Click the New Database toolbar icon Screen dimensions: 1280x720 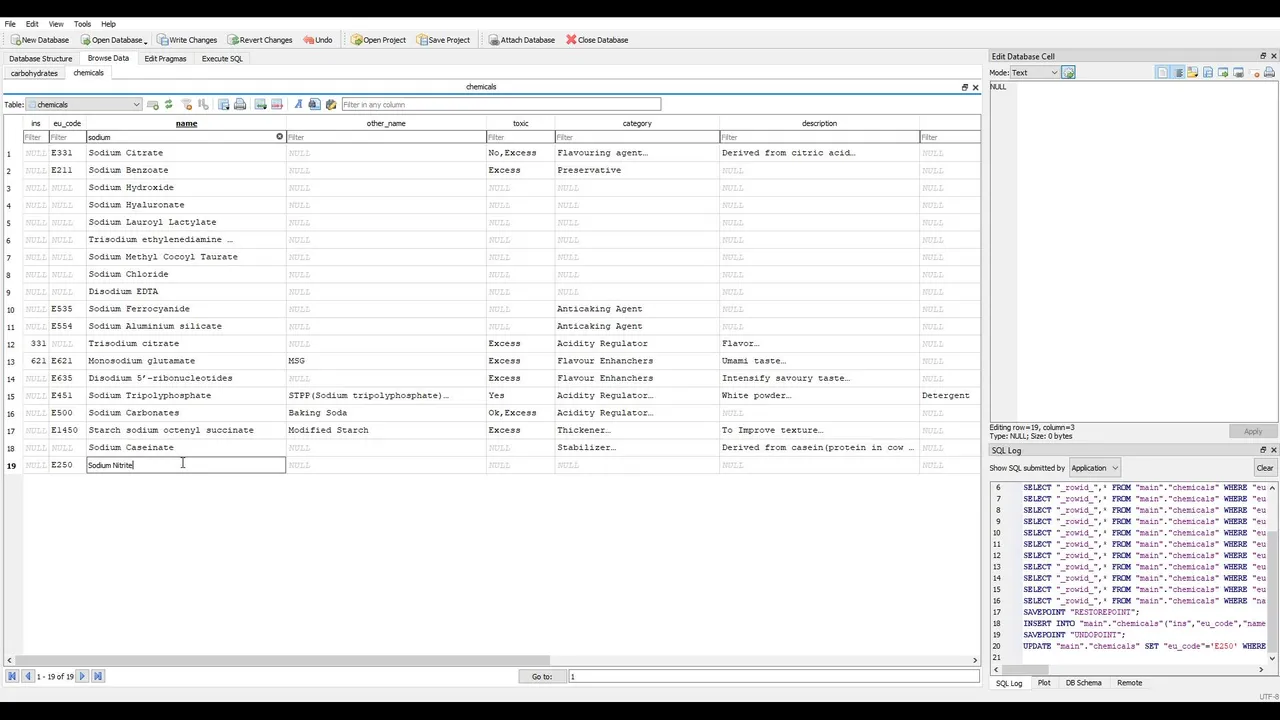click(x=16, y=40)
